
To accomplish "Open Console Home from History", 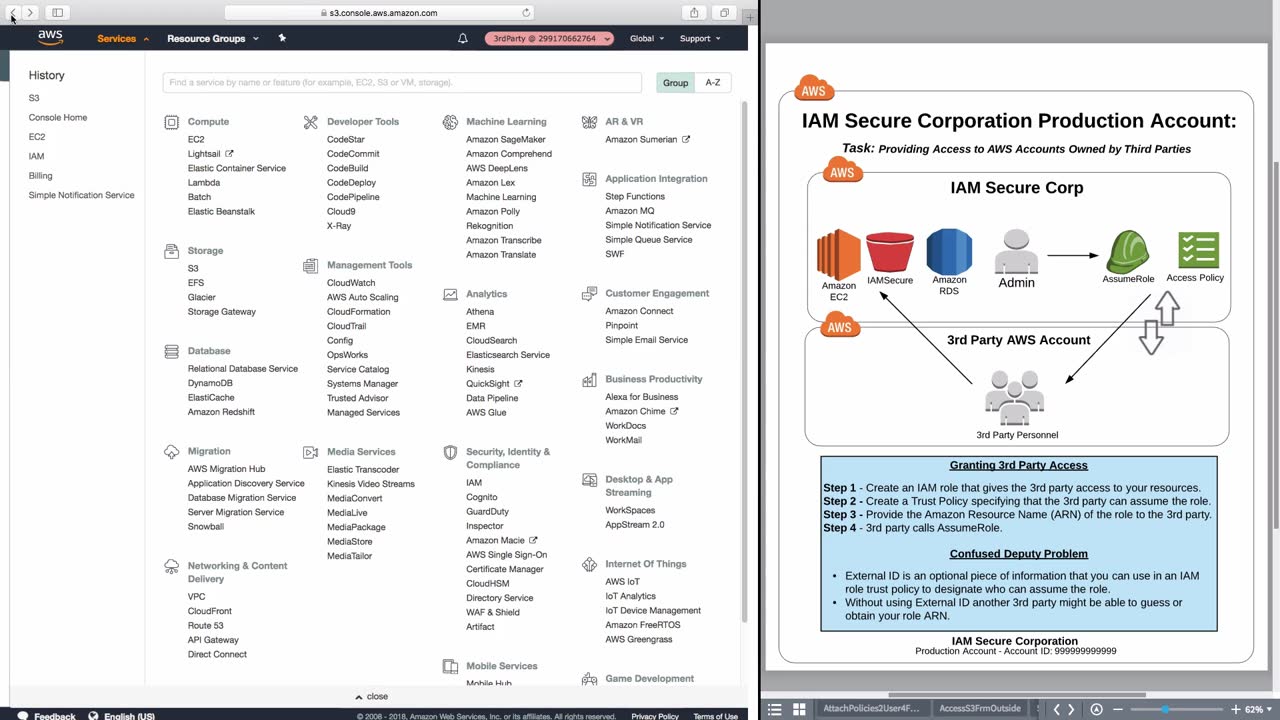I will [x=58, y=117].
